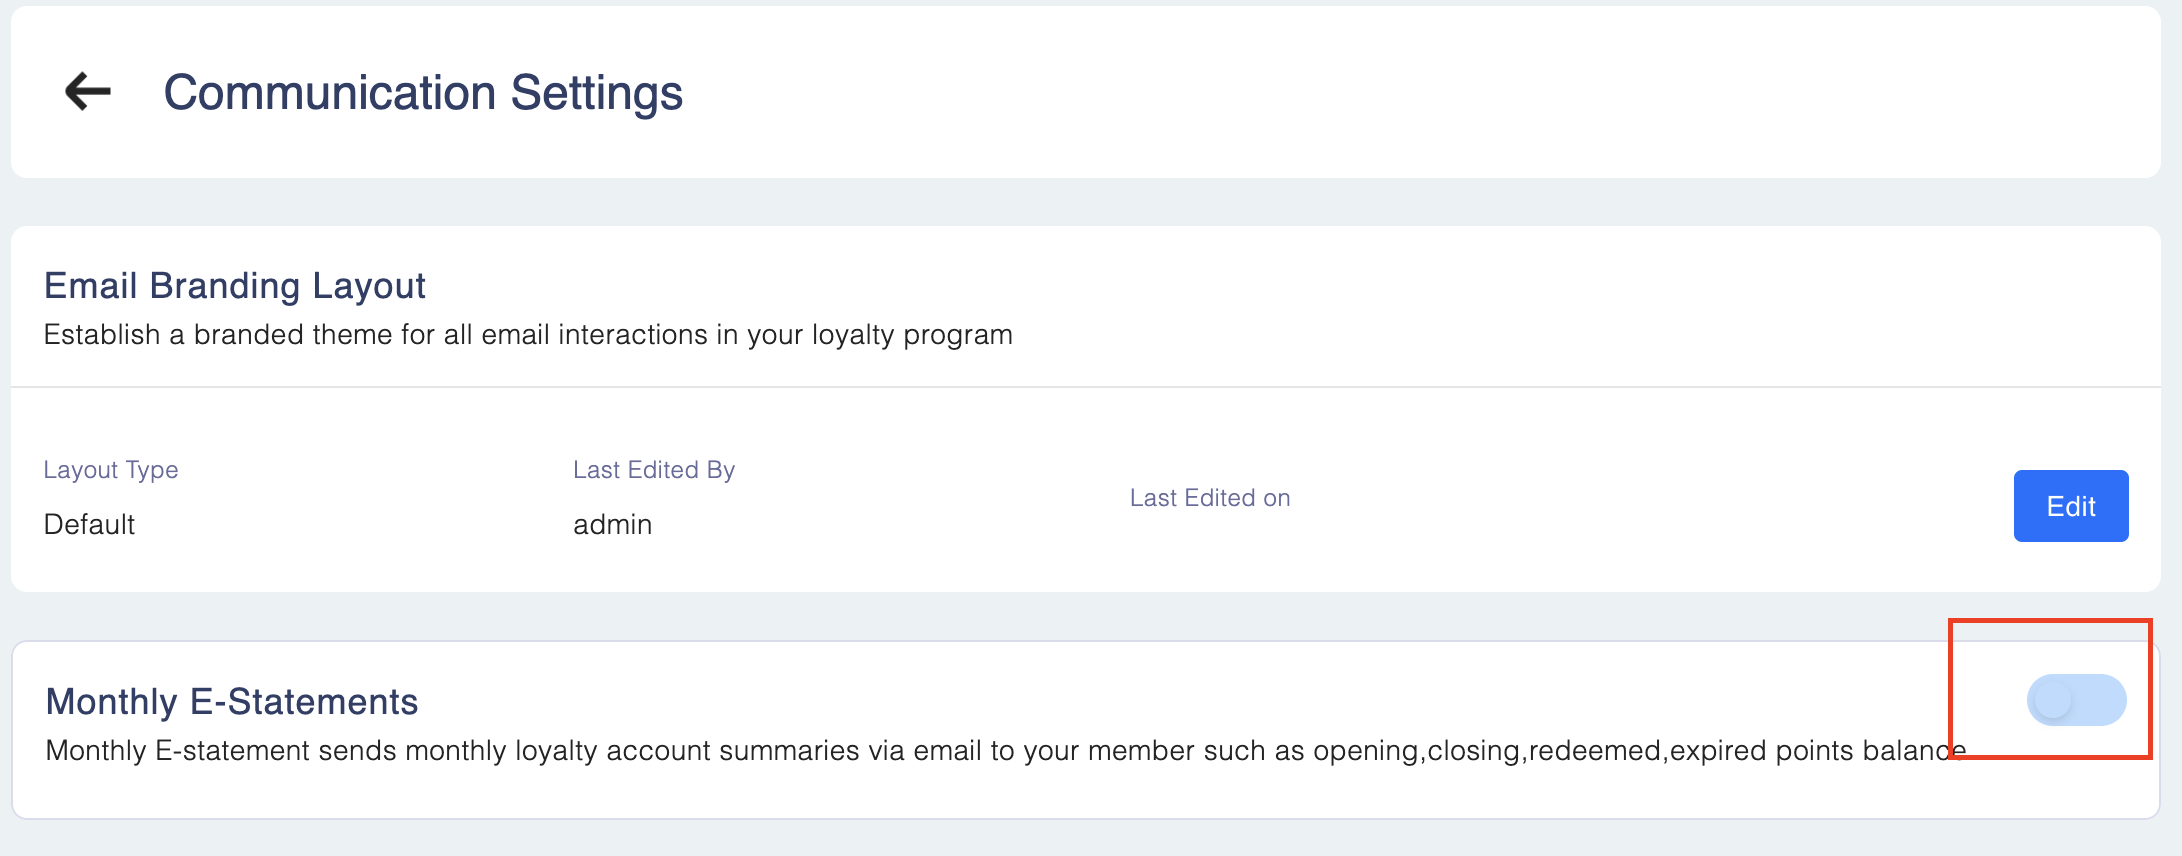The image size is (2182, 856).
Task: Click the word Communication in page title
Action: (330, 93)
